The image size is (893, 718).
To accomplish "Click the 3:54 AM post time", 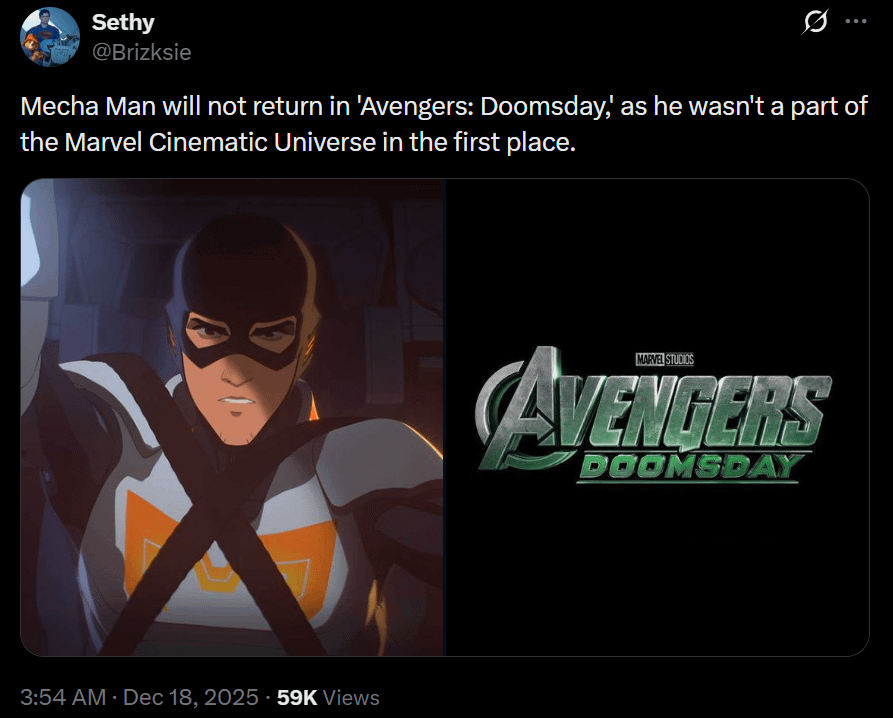I will pyautogui.click(x=63, y=697).
